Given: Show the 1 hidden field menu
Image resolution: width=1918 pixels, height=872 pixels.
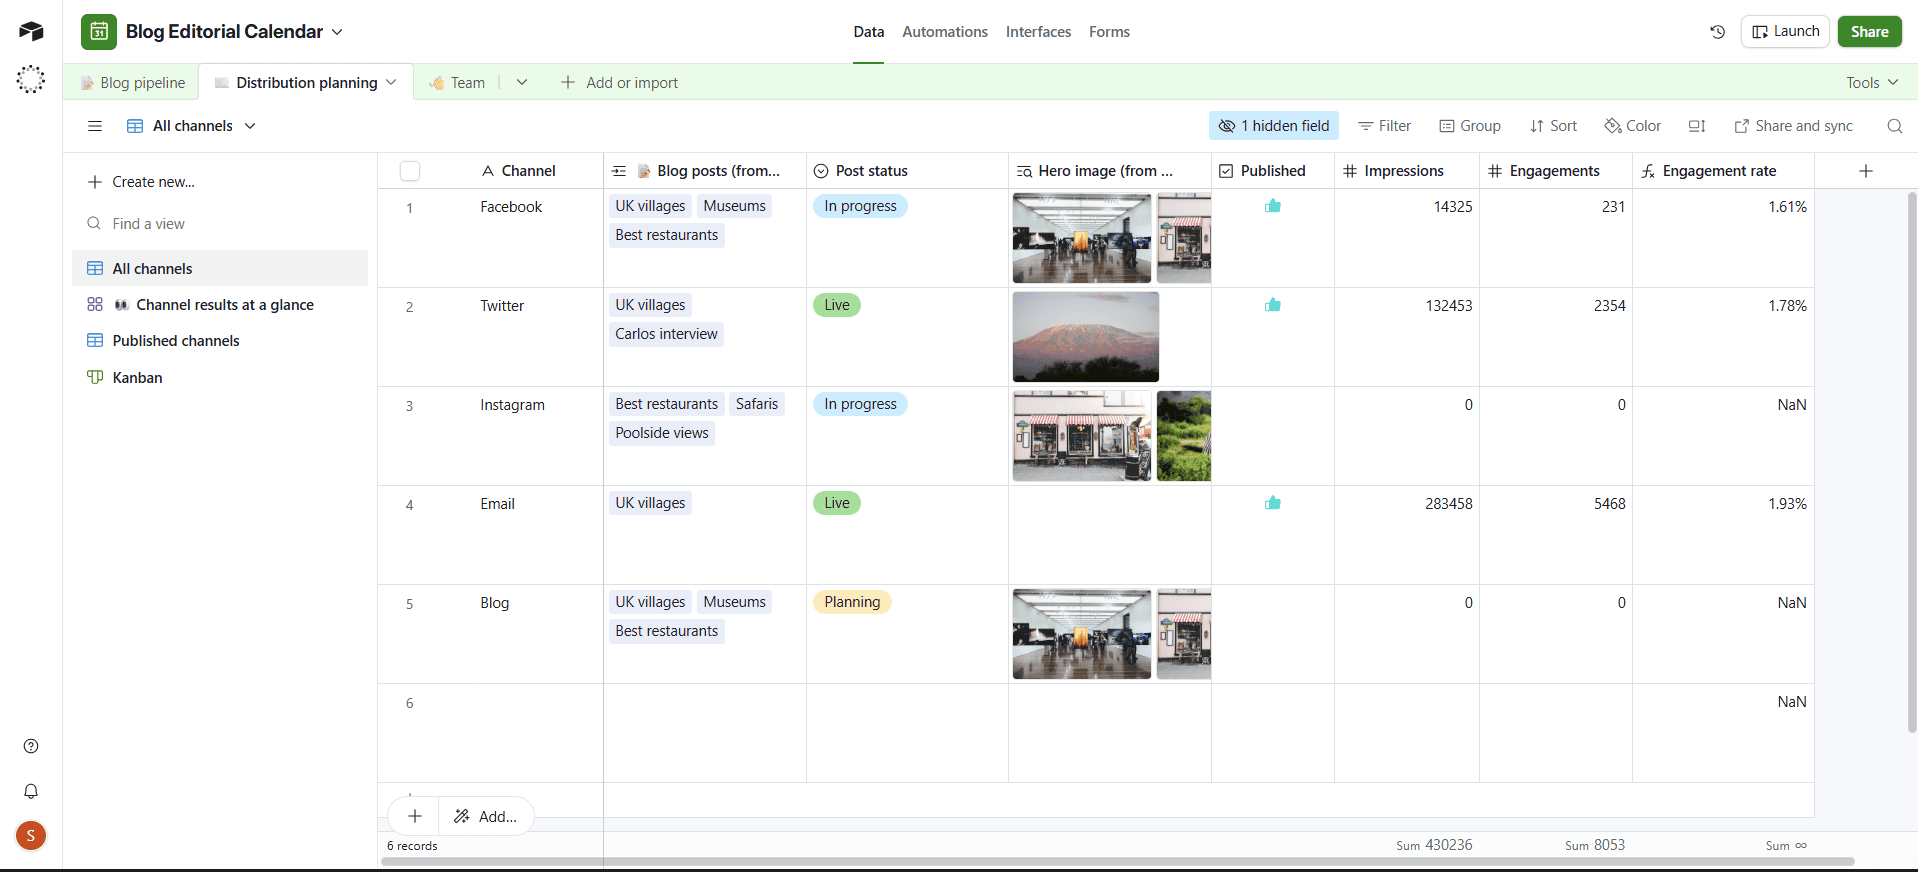Looking at the screenshot, I should [1273, 126].
